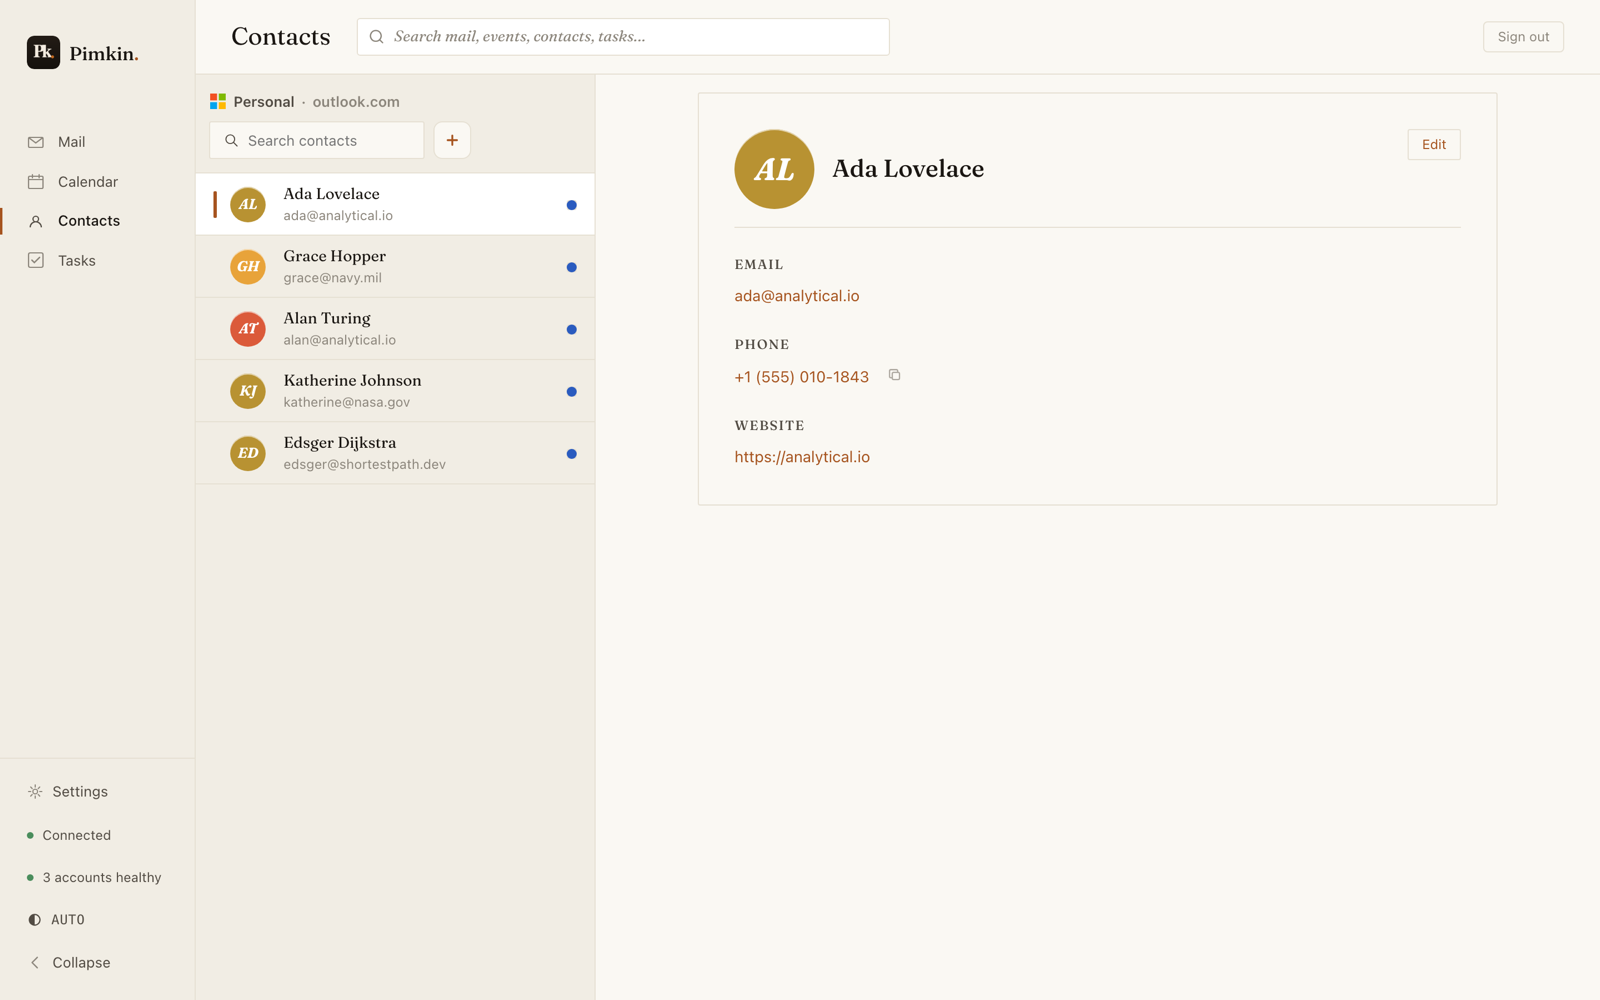Click the ED avatar for Edsger Dijkstra
Screen dimensions: 1600x1000
click(x=248, y=453)
